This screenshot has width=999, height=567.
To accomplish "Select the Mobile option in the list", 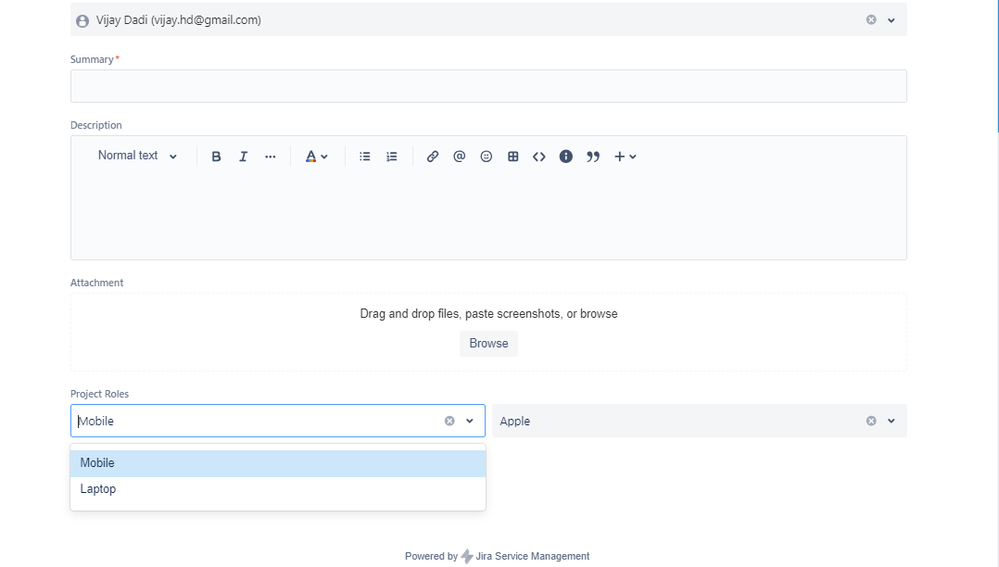I will [278, 463].
